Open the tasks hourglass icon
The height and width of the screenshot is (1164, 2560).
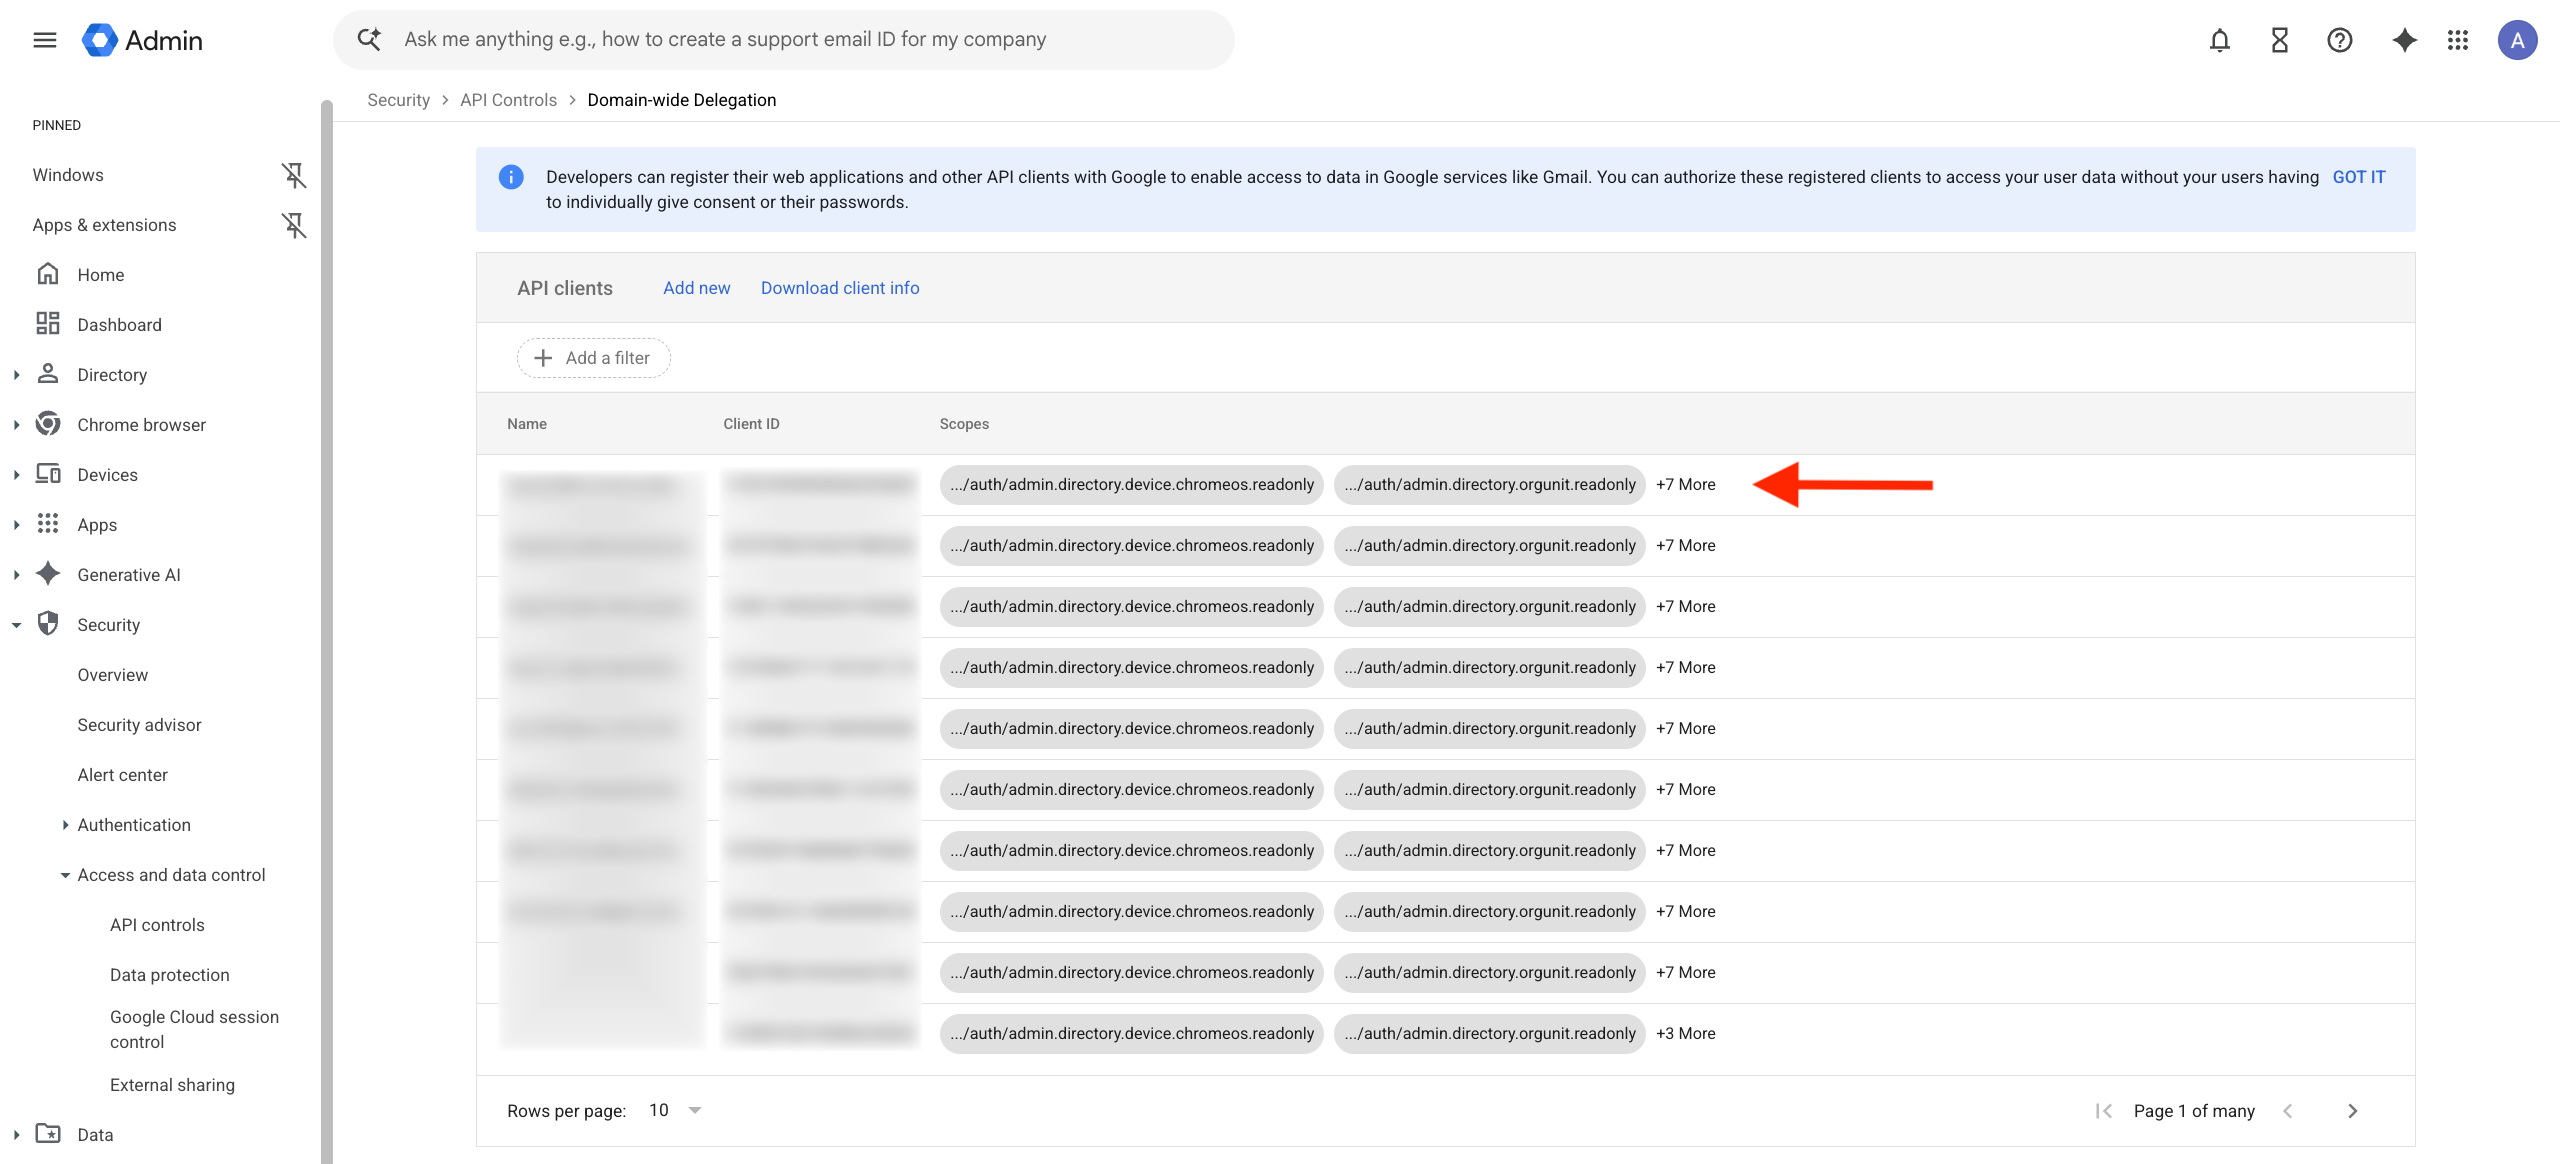pos(2279,40)
